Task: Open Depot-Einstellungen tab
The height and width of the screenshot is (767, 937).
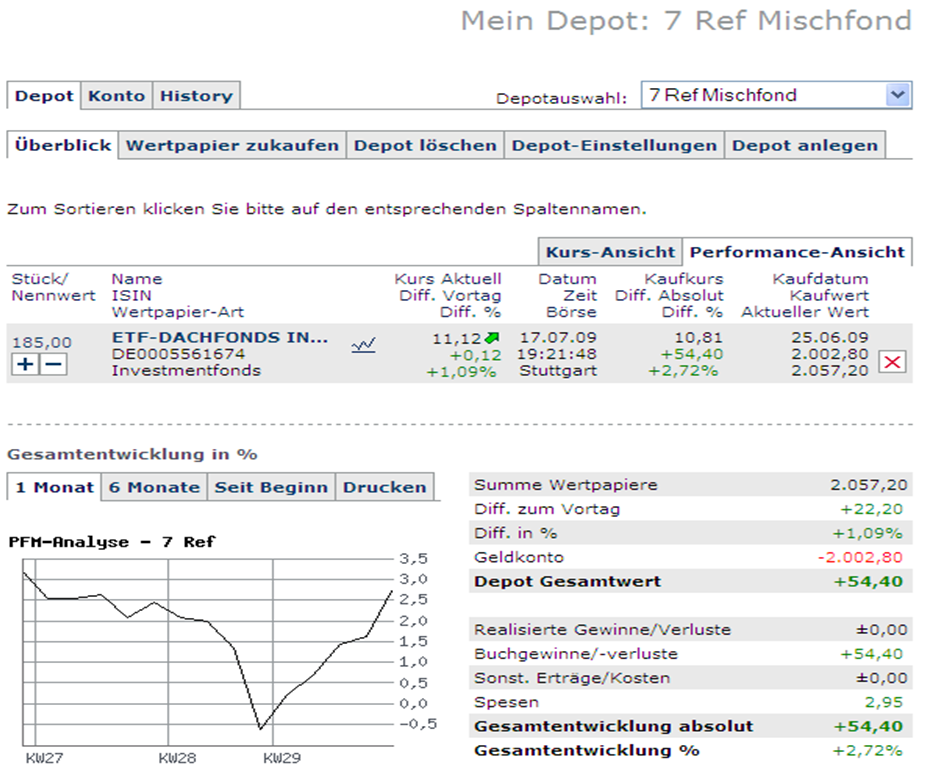Action: pos(614,145)
